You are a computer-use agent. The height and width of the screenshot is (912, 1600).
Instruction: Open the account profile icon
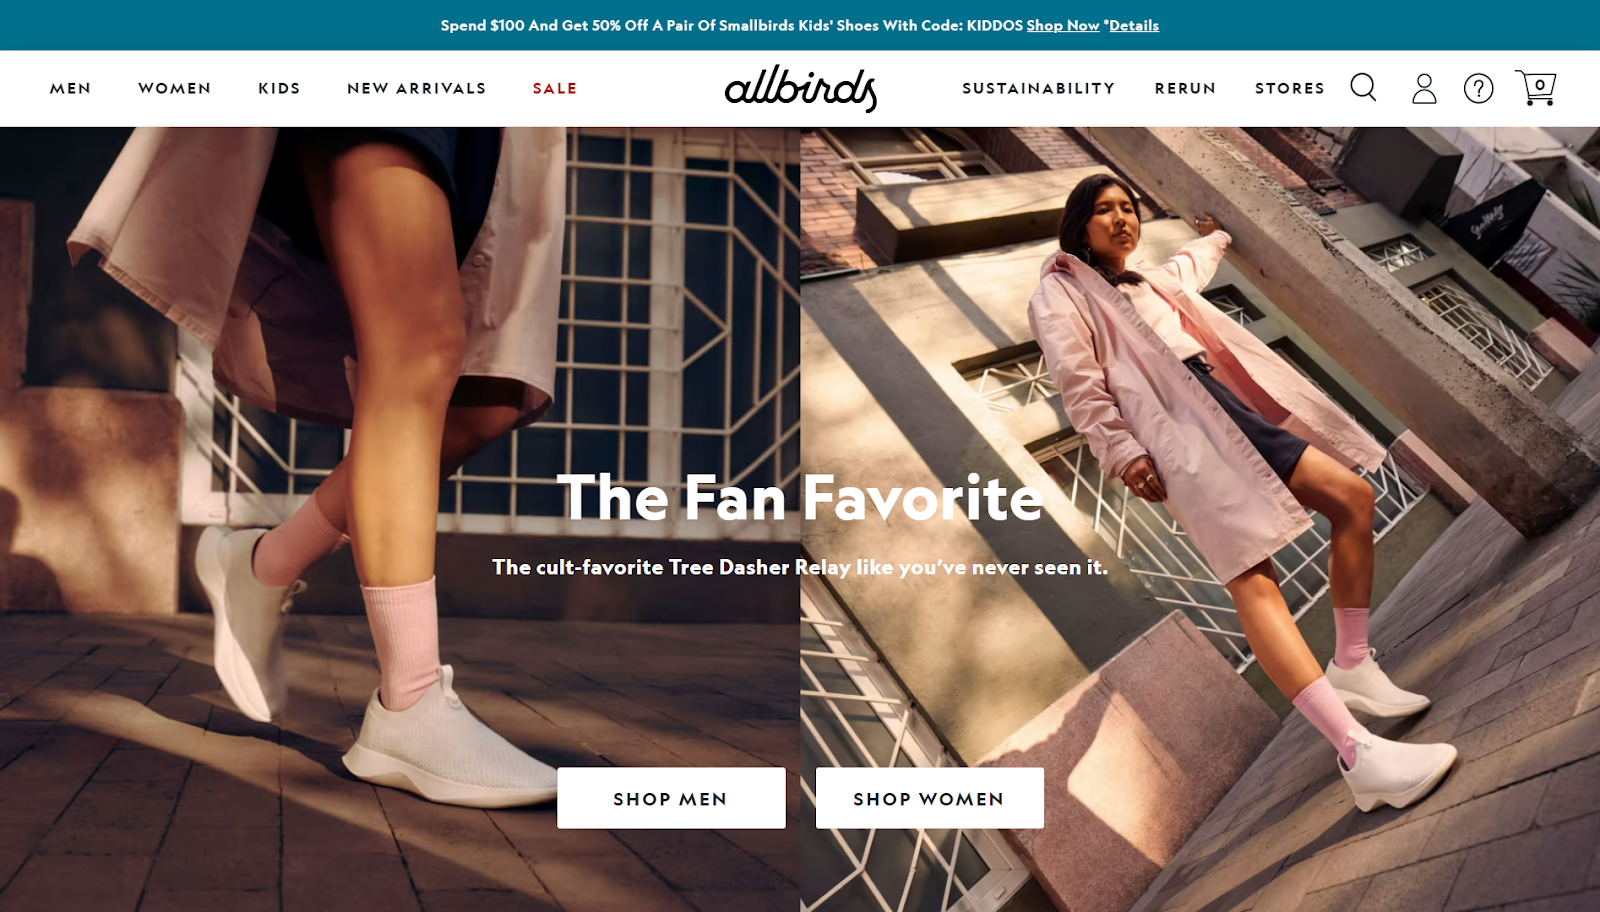(x=1424, y=88)
